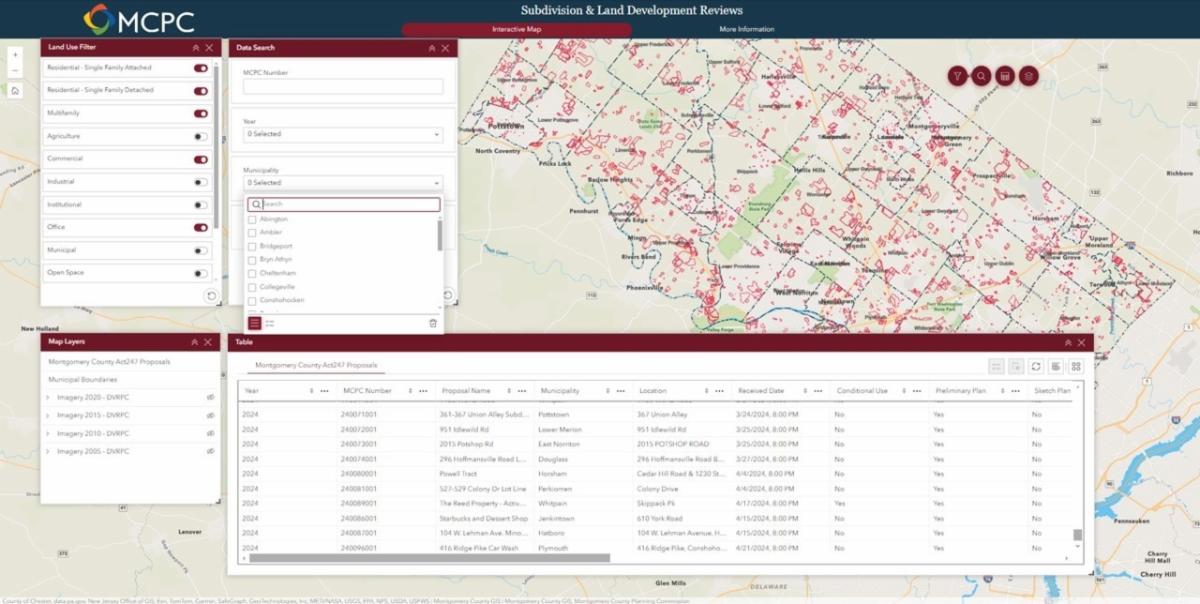Reset the Land Use Filter
1200x604 pixels.
click(210, 296)
